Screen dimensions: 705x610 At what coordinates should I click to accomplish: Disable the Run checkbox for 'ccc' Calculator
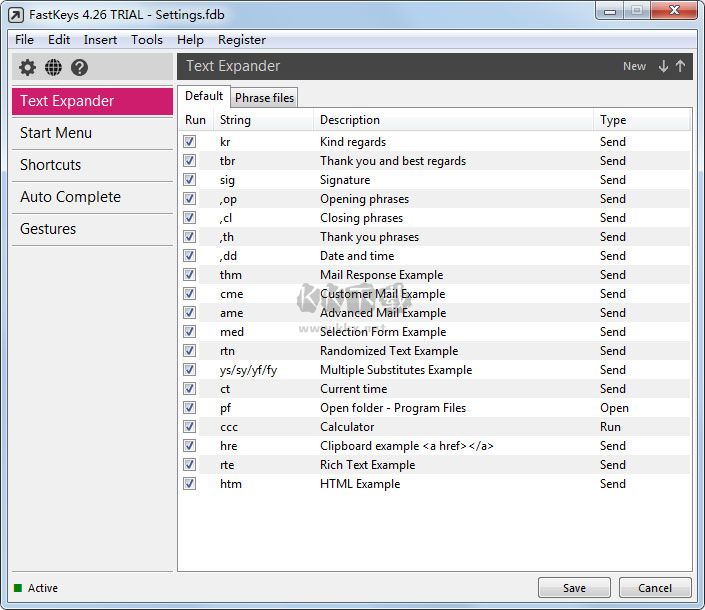click(190, 427)
